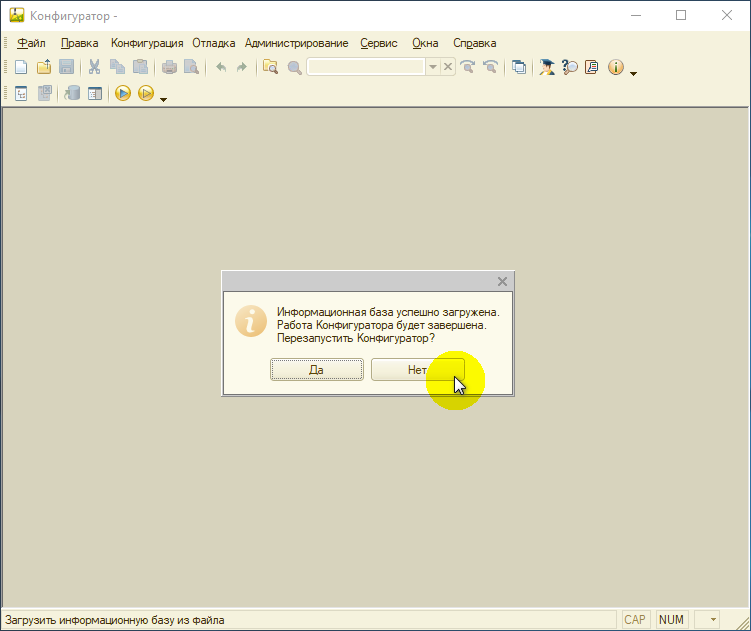This screenshot has width=751, height=631.
Task: Click the Open file folder icon
Action: (44, 67)
